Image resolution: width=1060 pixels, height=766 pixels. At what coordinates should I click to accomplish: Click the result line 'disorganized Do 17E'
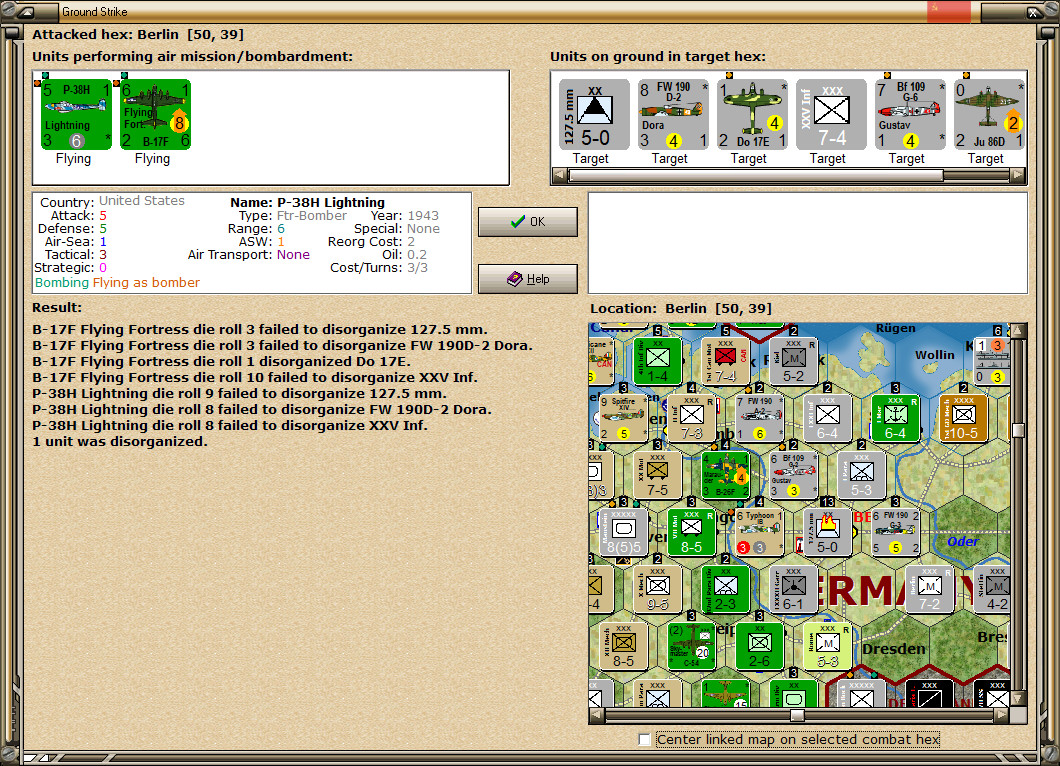pyautogui.click(x=222, y=362)
